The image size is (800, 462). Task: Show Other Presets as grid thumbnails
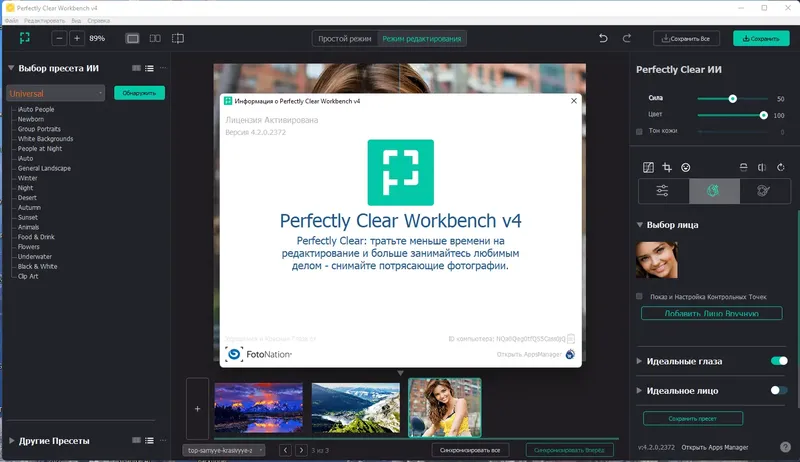[x=136, y=441]
